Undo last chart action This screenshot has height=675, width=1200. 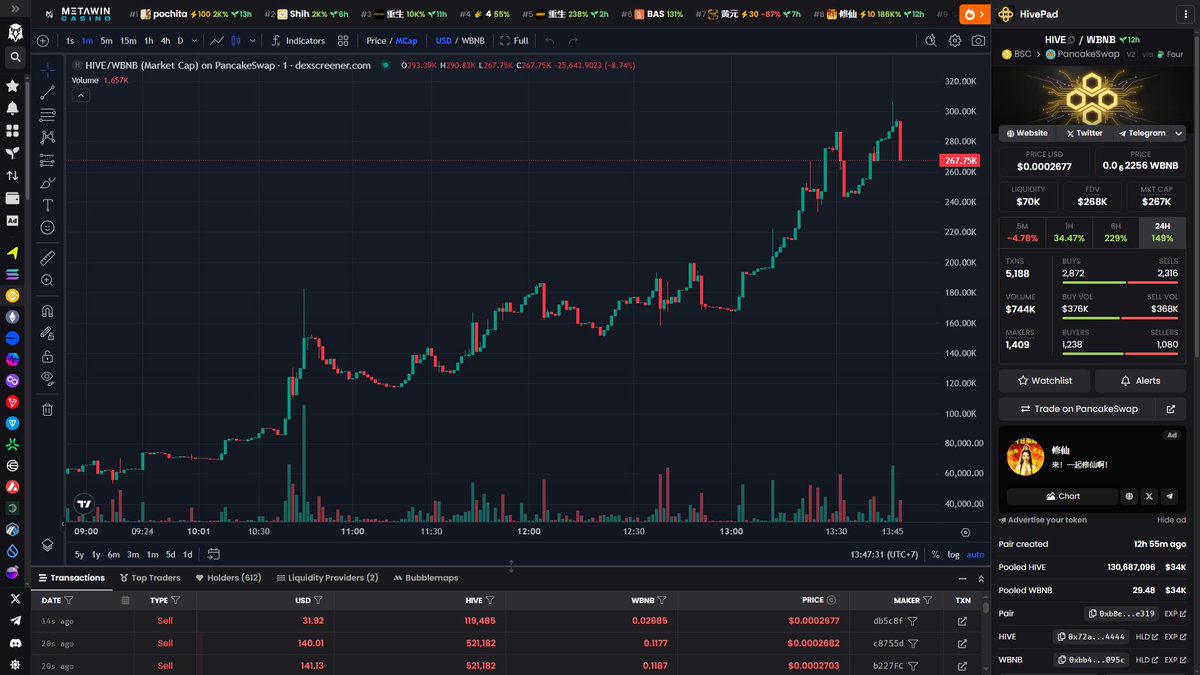(549, 41)
